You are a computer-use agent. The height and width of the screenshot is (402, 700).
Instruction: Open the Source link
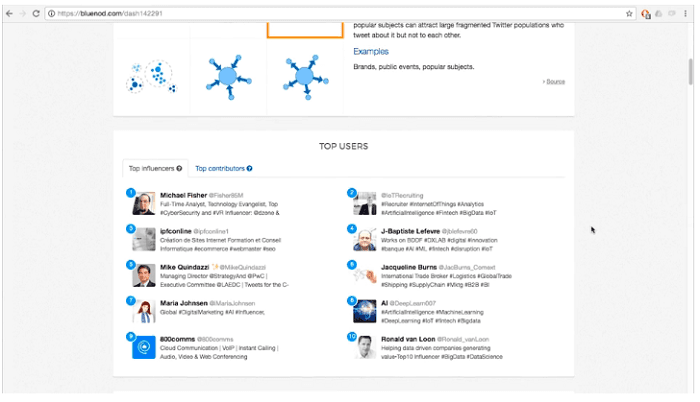click(x=555, y=82)
